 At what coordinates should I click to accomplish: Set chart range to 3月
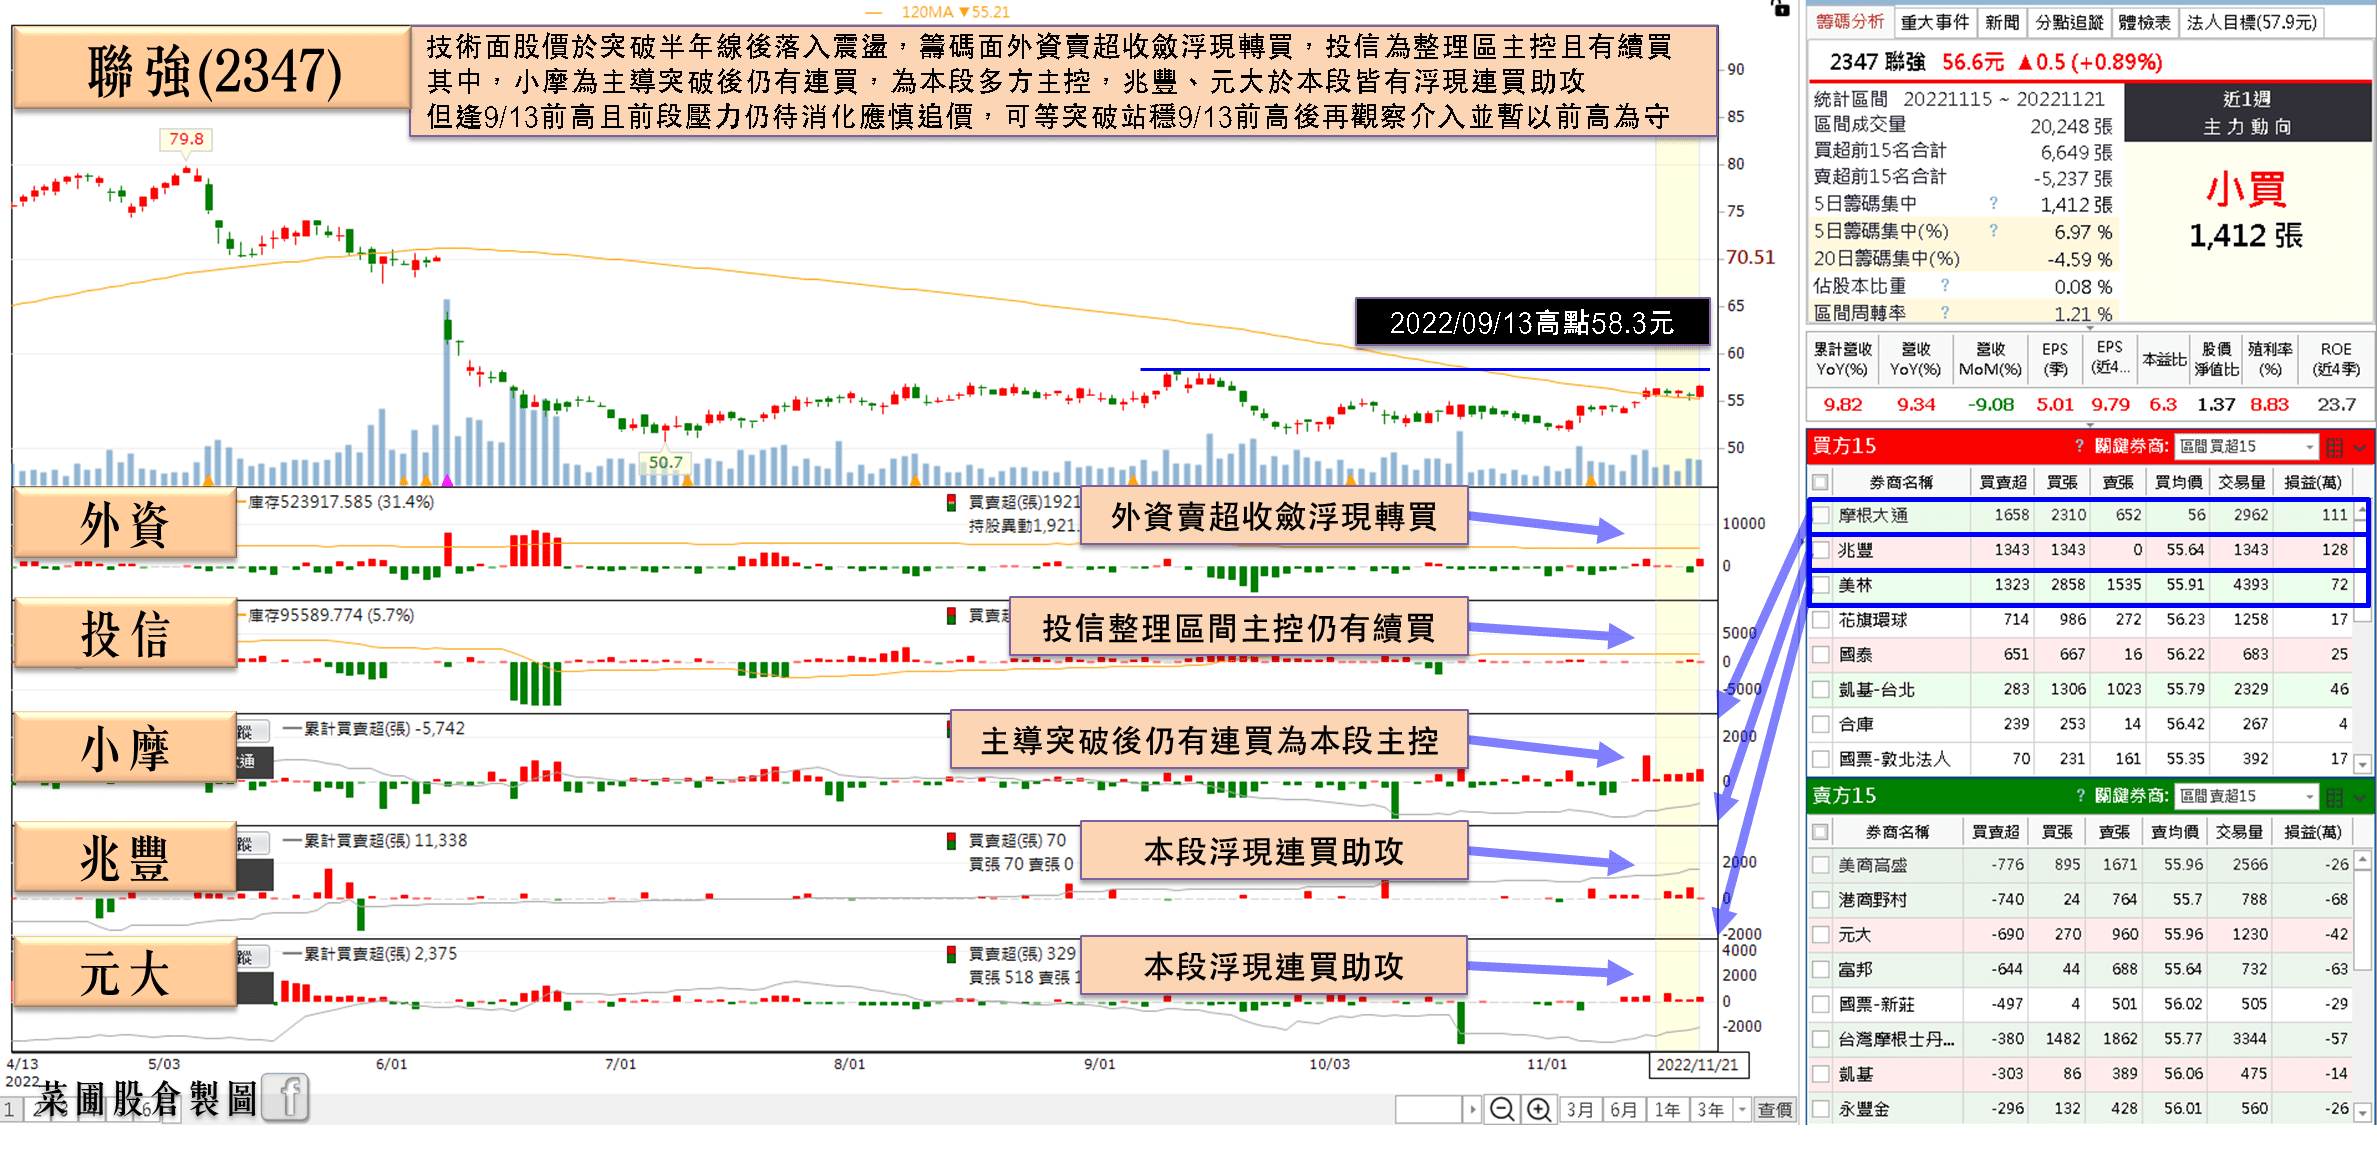pyautogui.click(x=1580, y=1109)
